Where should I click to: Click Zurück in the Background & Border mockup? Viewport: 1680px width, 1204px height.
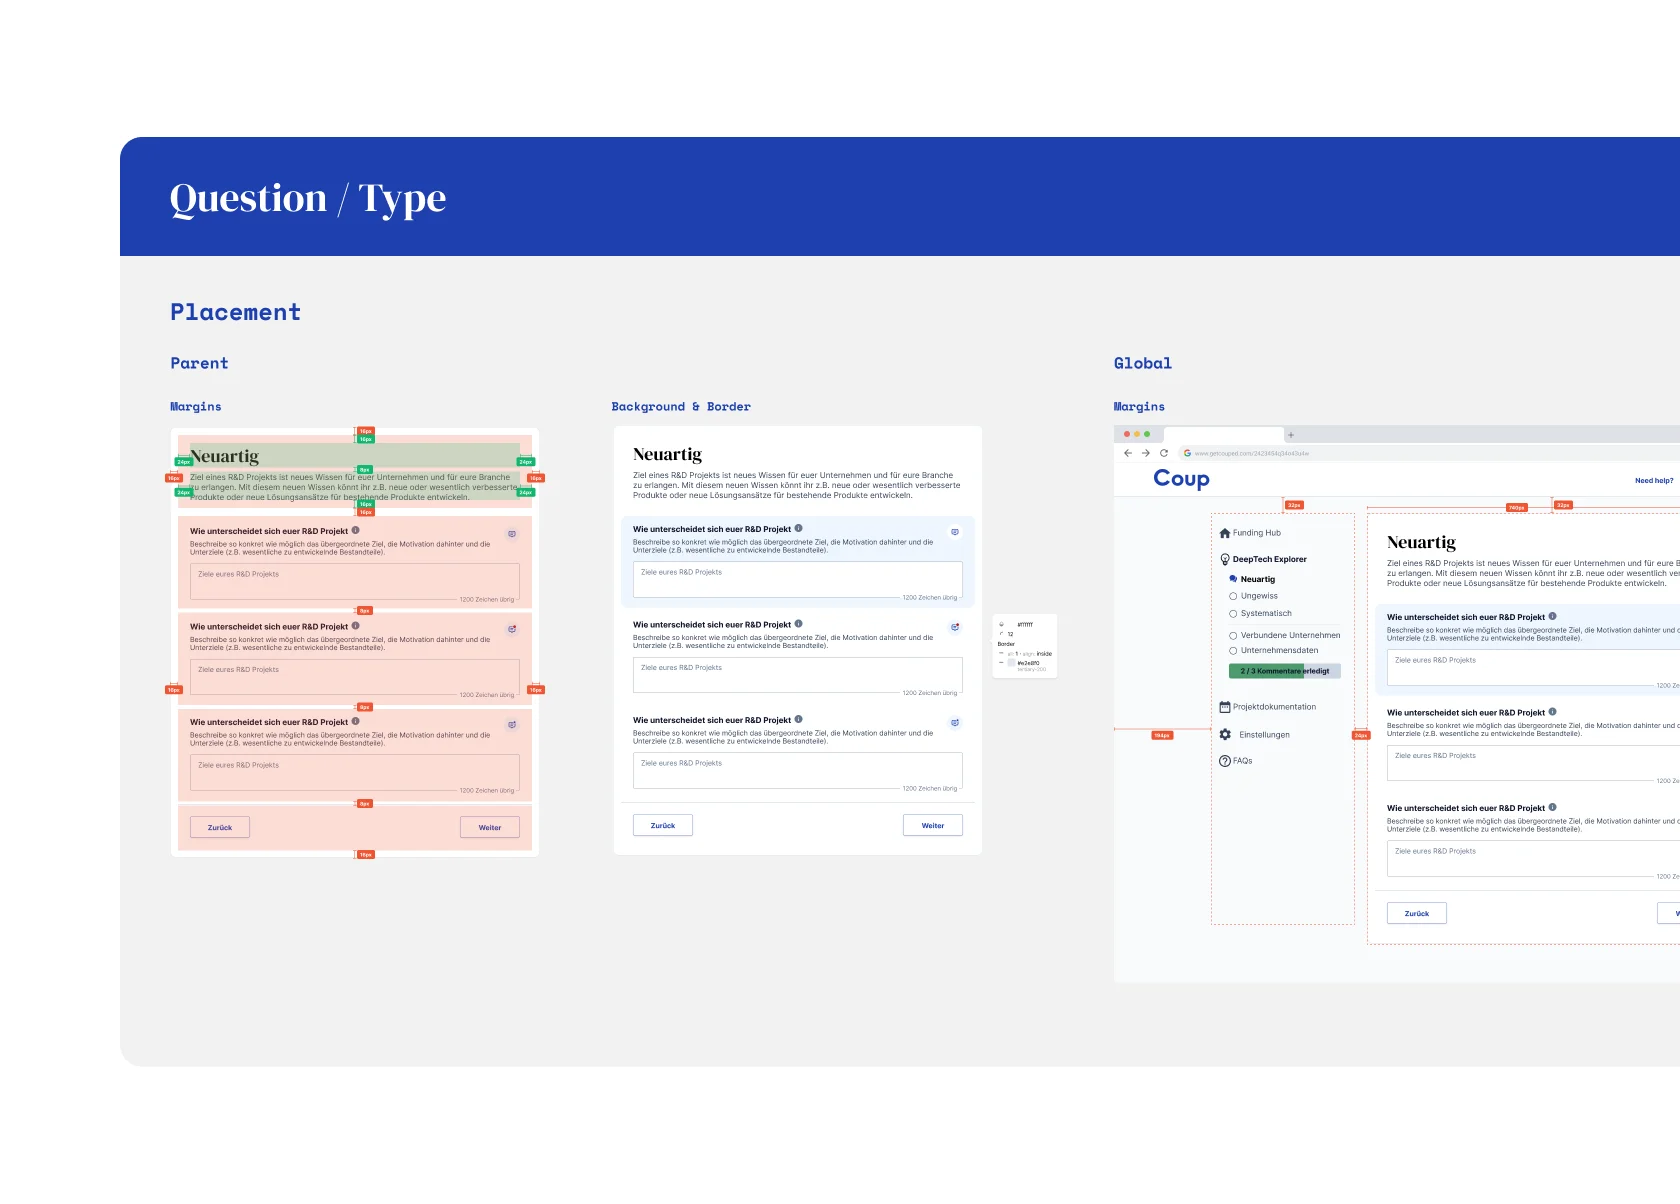pyautogui.click(x=663, y=825)
